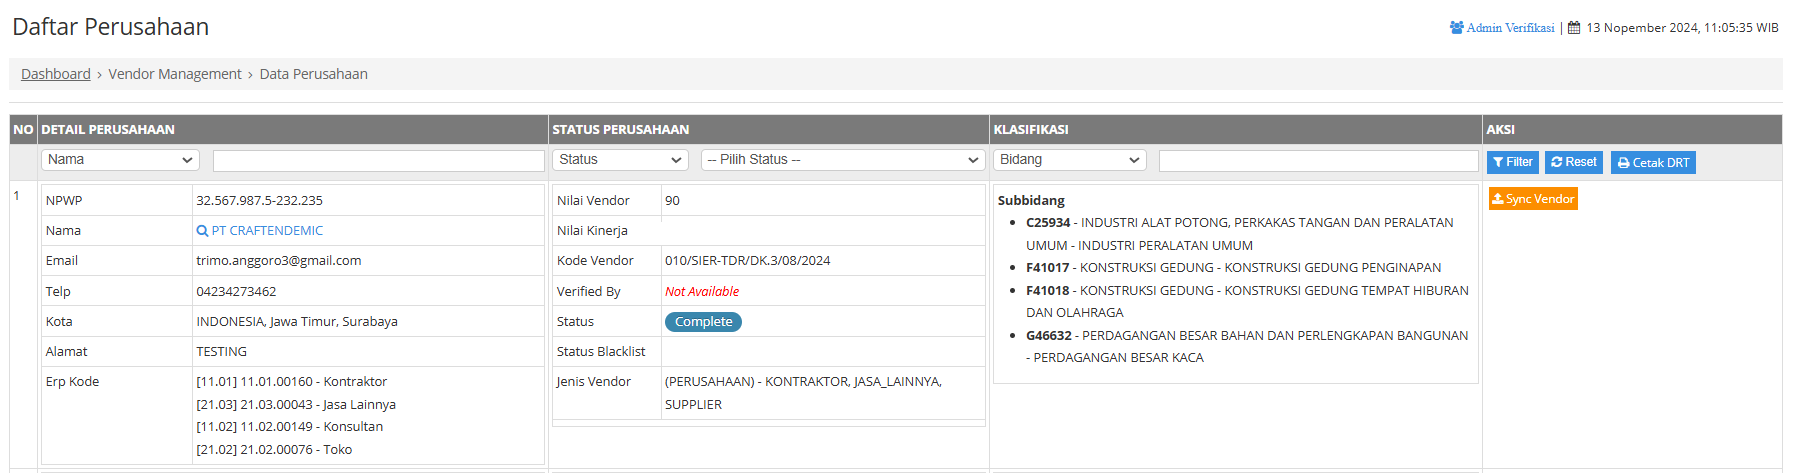Click the DETAIL PERUSAHAAN column header
The image size is (1794, 473).
click(x=108, y=130)
